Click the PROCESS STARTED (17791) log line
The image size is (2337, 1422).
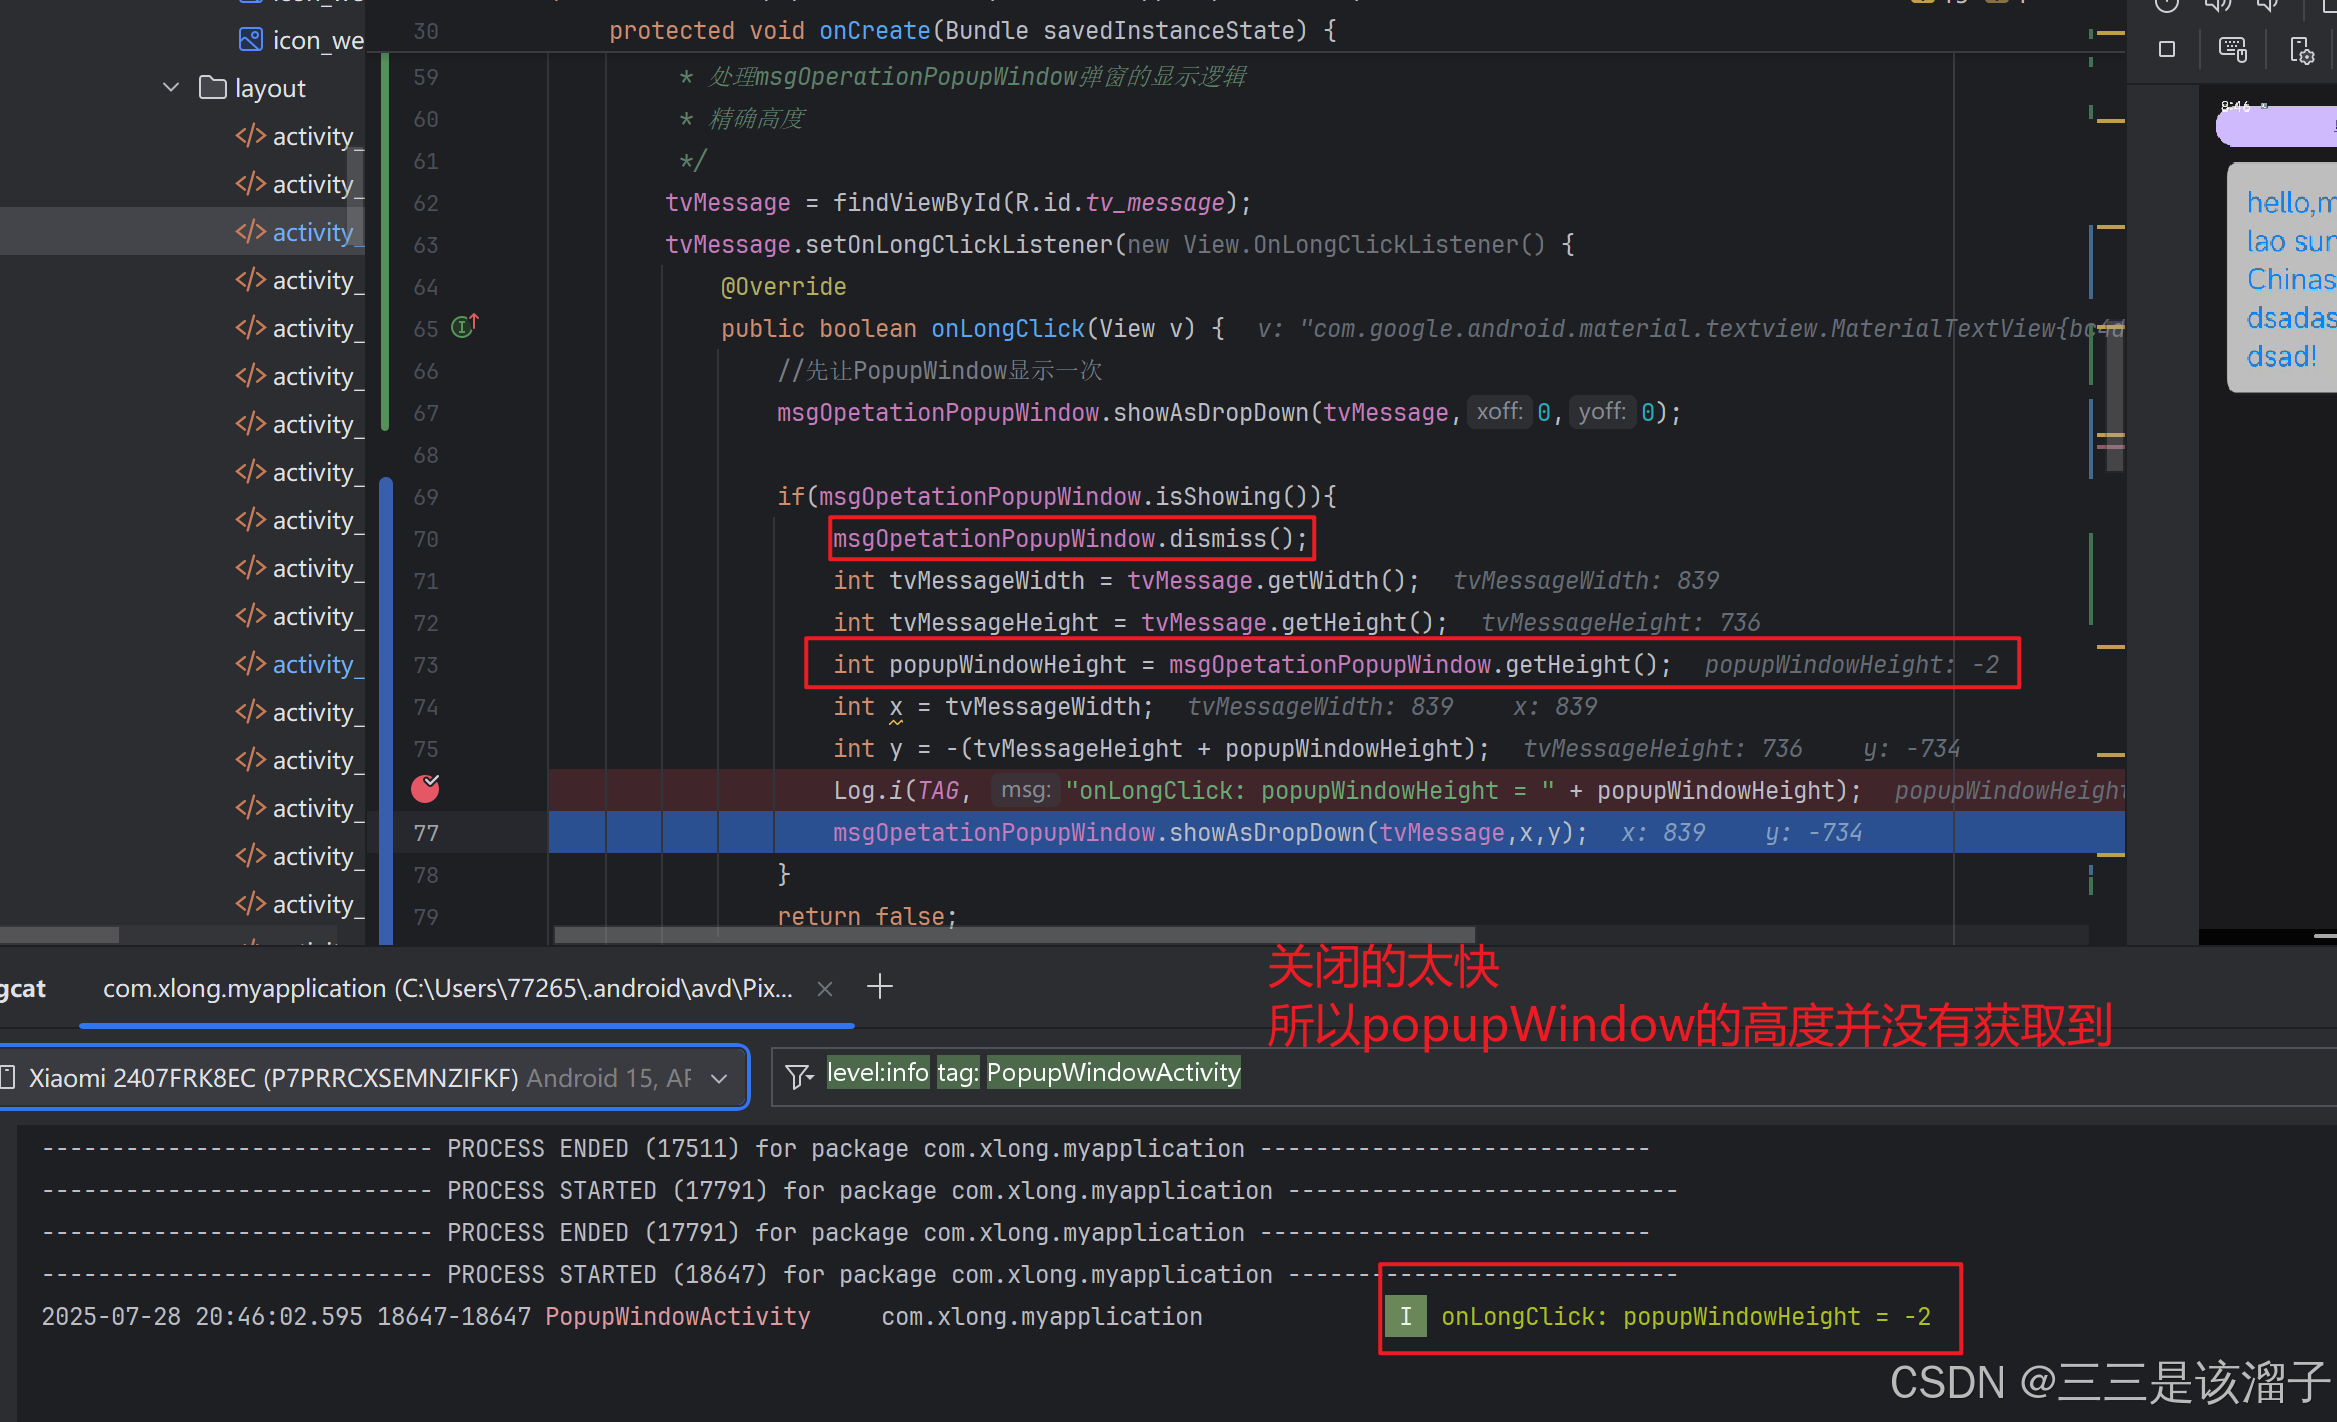(x=860, y=1190)
